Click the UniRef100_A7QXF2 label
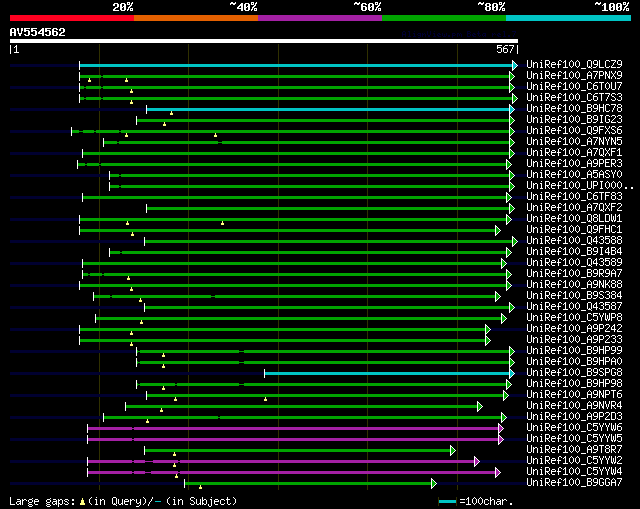The image size is (640, 509). pos(574,208)
